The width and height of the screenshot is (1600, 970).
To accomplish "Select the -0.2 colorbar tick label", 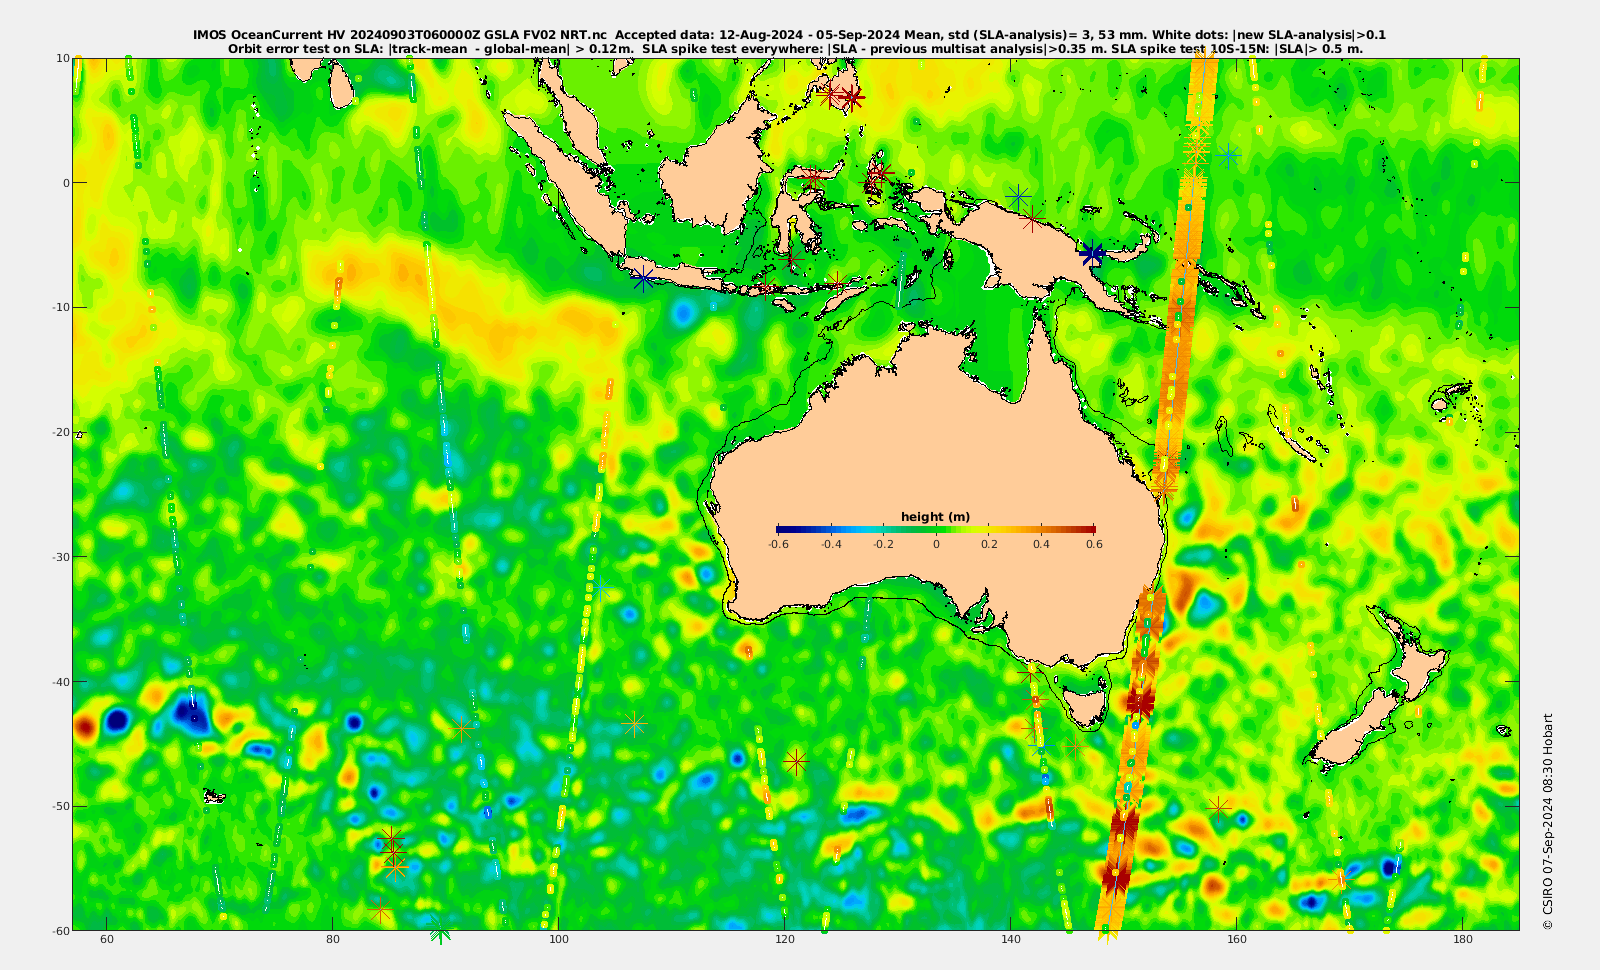I will coord(884,545).
